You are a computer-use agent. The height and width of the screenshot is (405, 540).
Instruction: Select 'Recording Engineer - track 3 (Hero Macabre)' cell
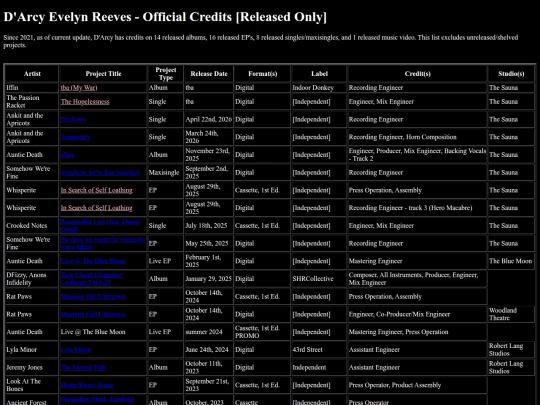coord(417,208)
